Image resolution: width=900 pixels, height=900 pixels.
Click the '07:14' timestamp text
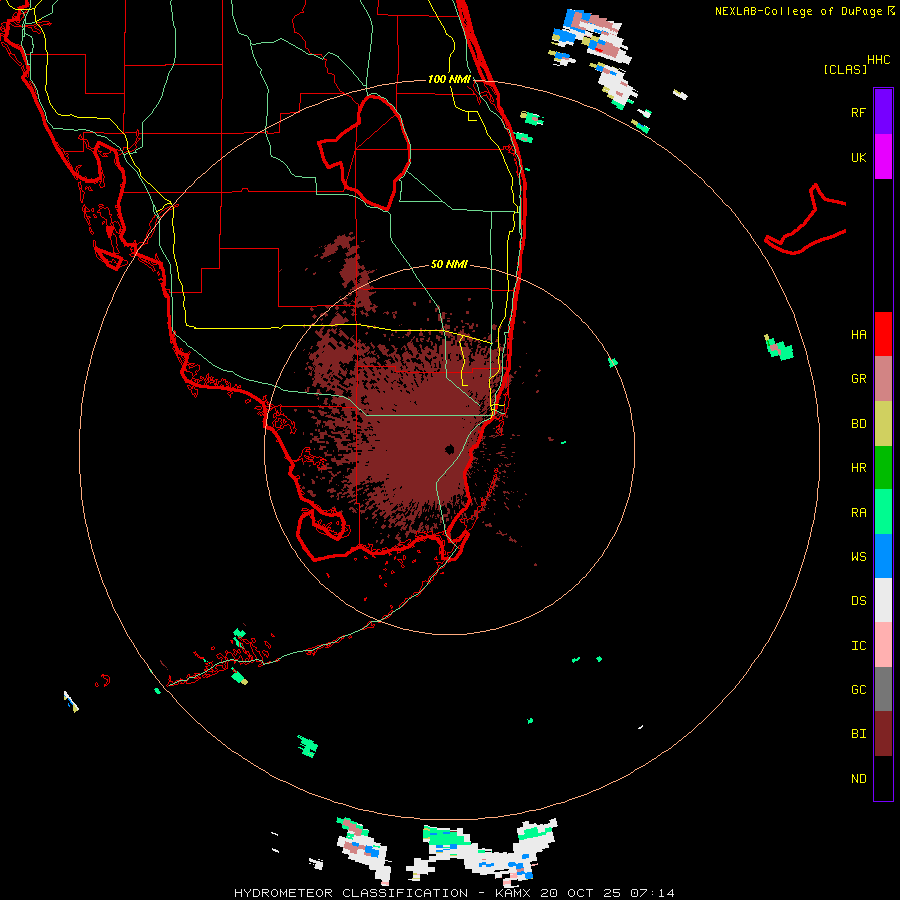652,893
